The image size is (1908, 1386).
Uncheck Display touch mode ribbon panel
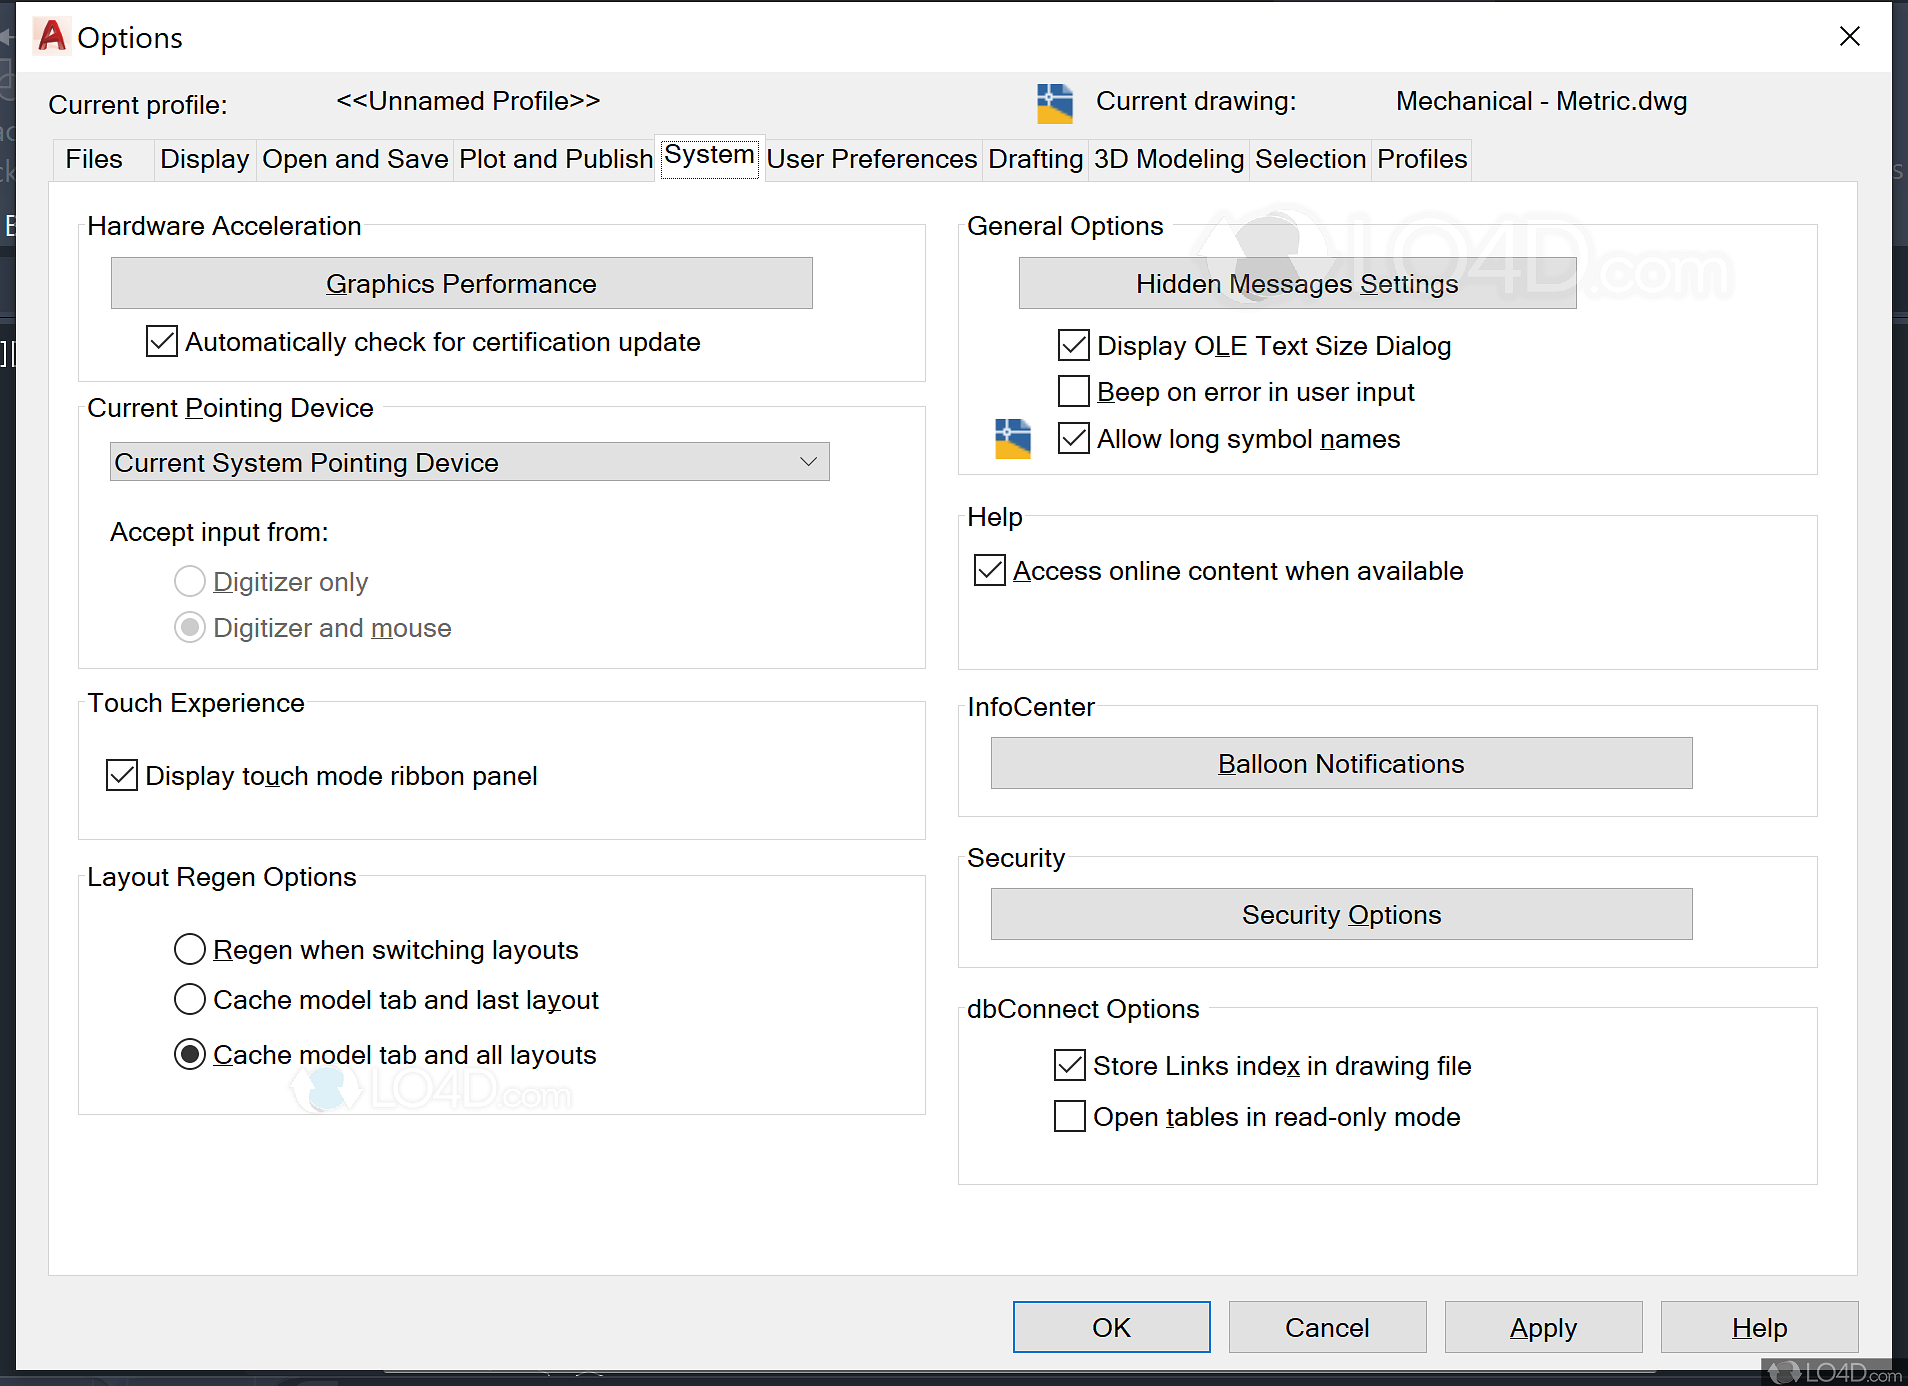coord(122,776)
